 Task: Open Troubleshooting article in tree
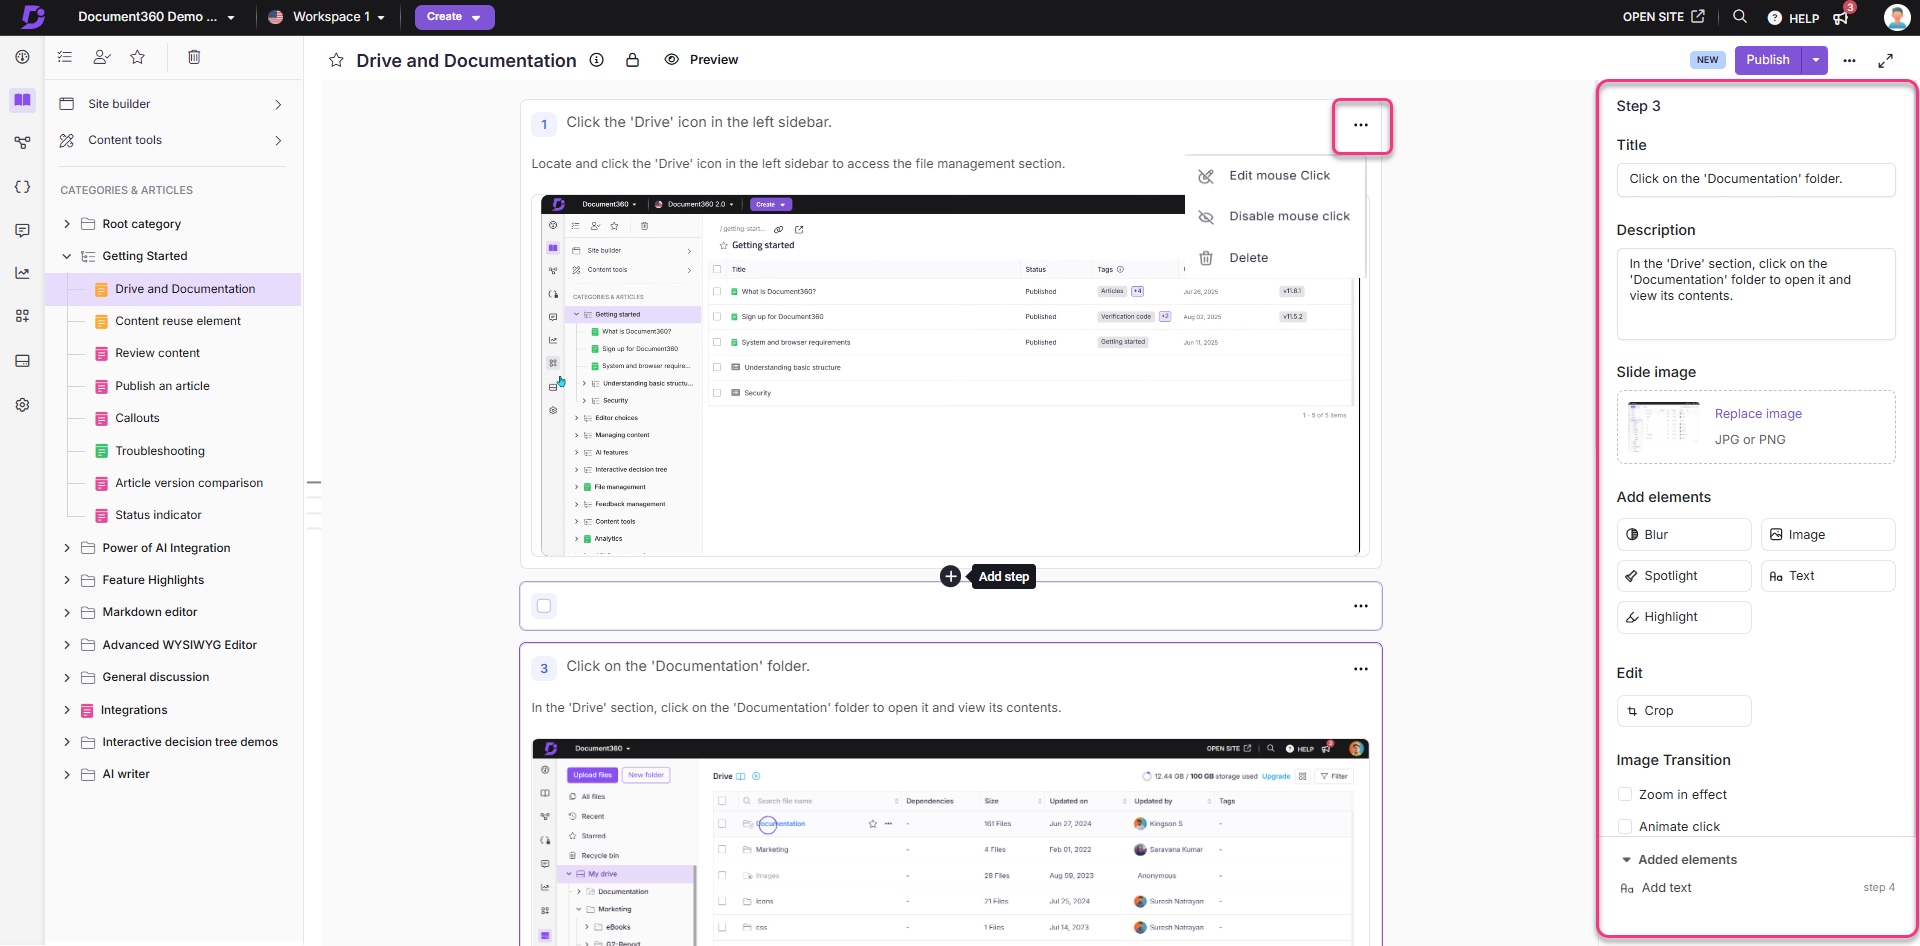tap(160, 451)
